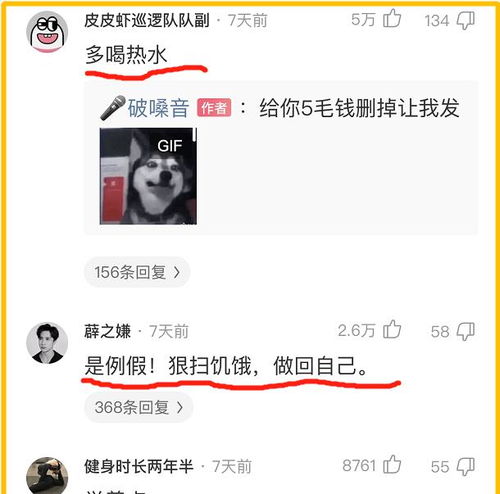Tap chevron arrow next to 156条回复

pyautogui.click(x=177, y=273)
